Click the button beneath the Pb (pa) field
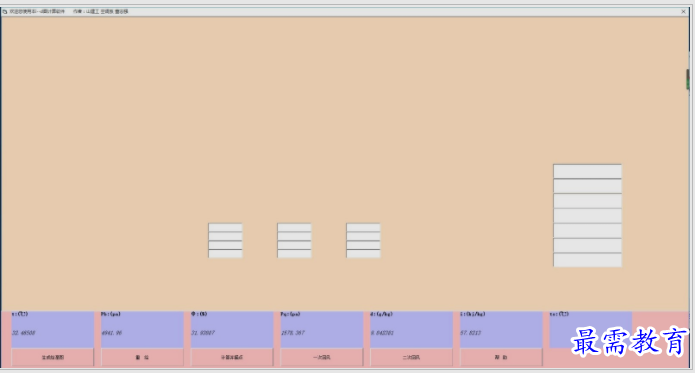Image resolution: width=695 pixels, height=373 pixels. click(142, 357)
